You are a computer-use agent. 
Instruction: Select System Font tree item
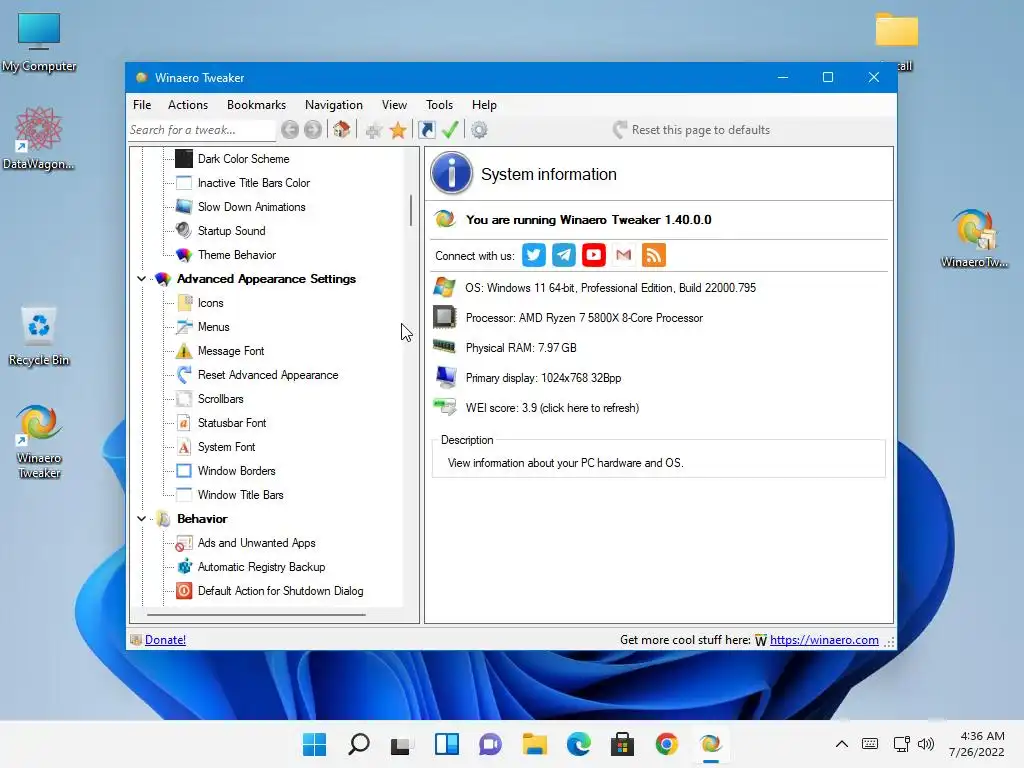click(x=226, y=447)
